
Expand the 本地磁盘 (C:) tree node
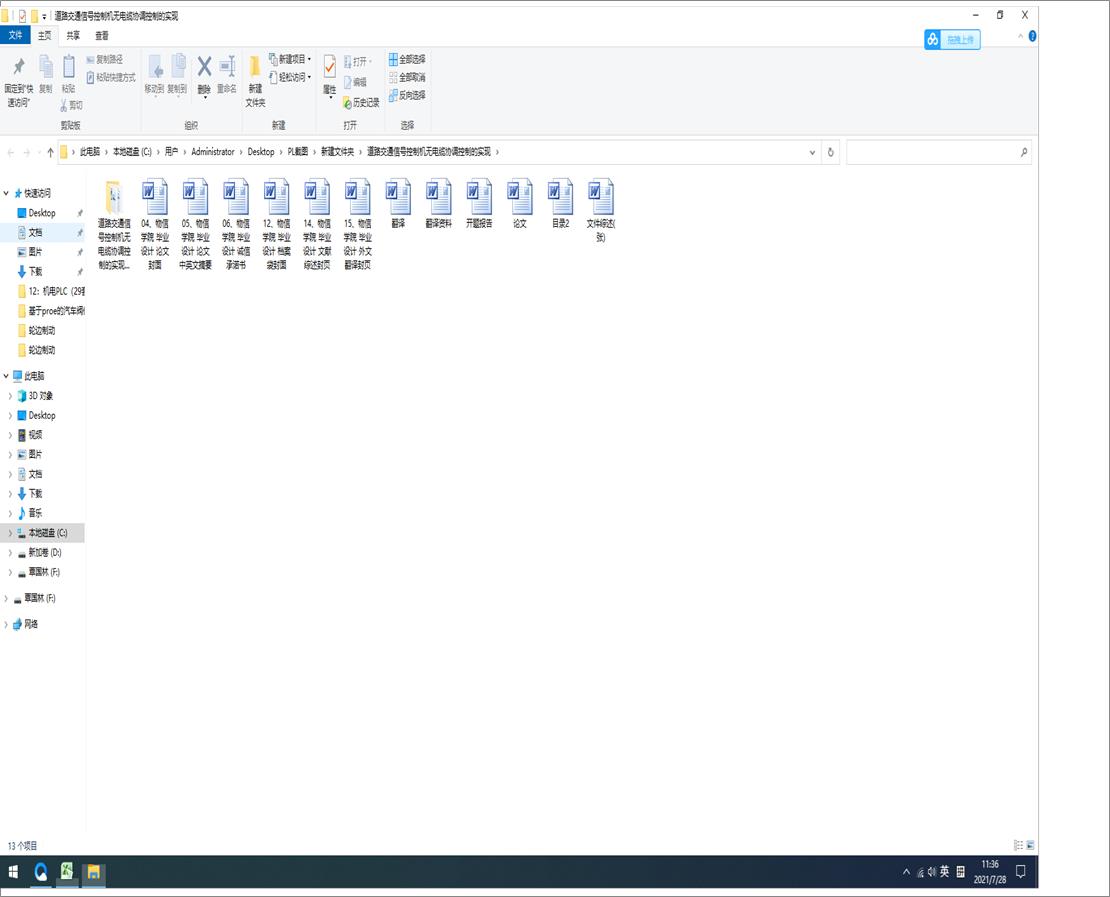(x=10, y=533)
